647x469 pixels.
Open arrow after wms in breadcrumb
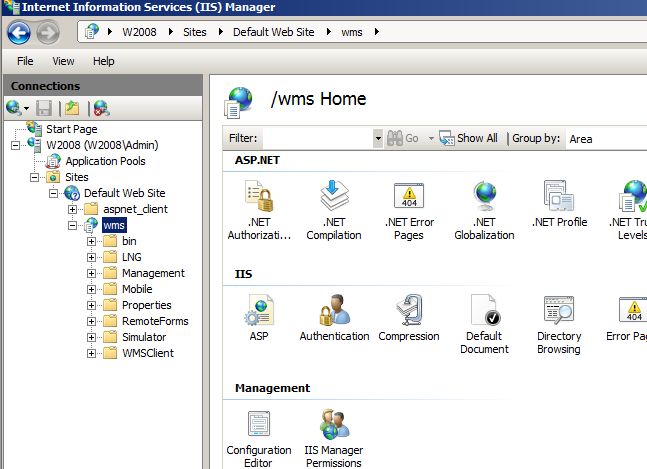(x=377, y=32)
